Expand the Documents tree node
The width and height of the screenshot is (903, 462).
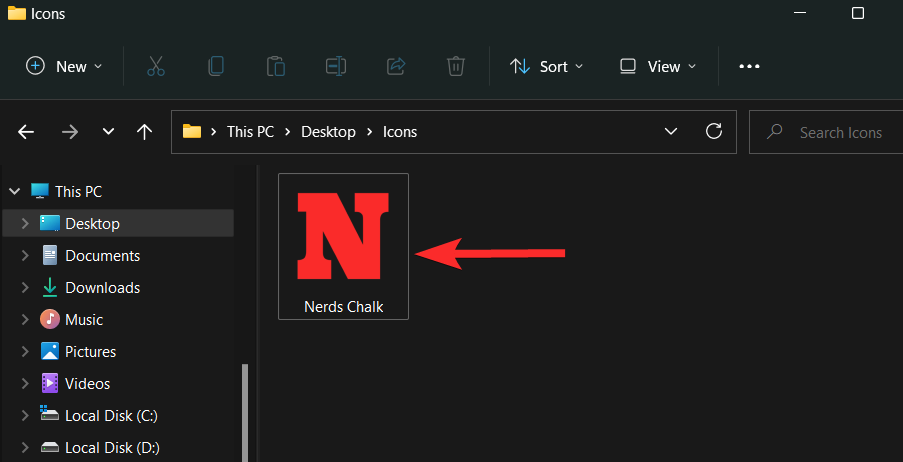pos(25,256)
